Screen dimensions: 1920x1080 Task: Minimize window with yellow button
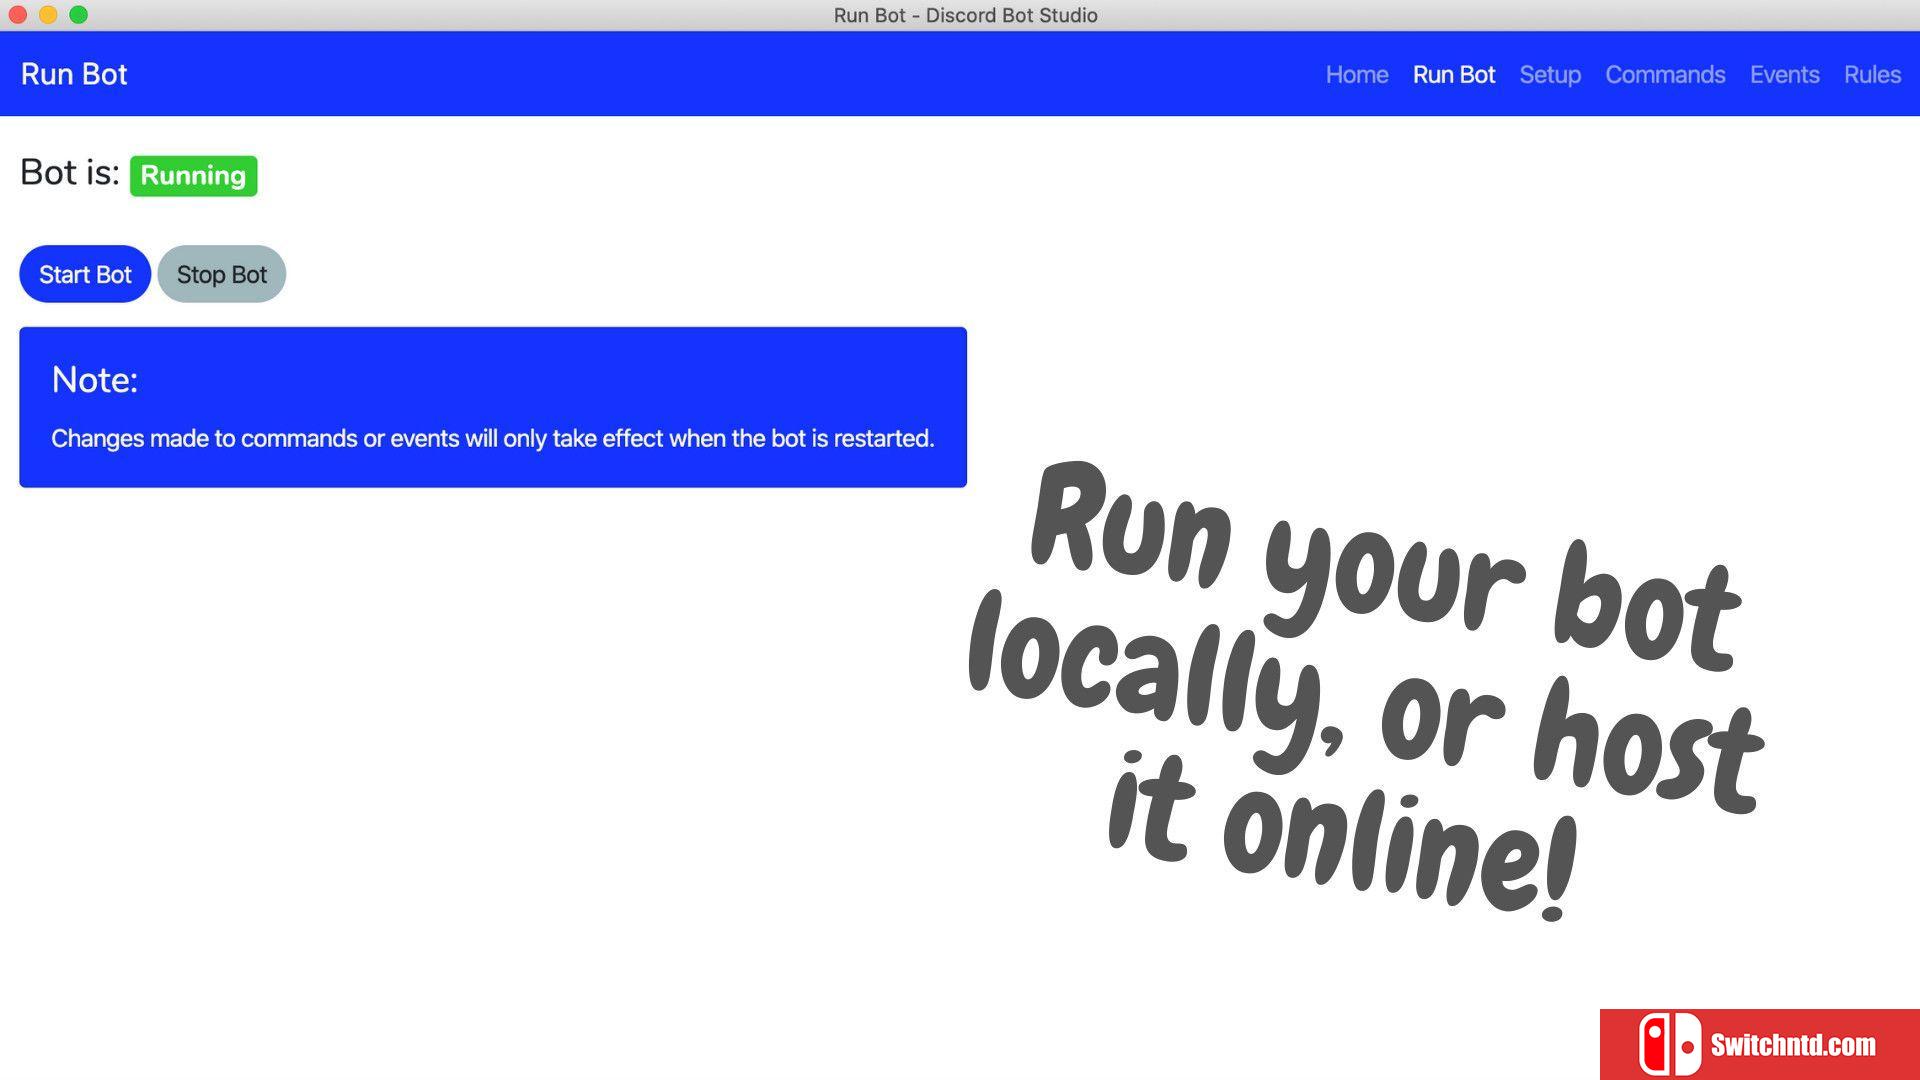(48, 15)
